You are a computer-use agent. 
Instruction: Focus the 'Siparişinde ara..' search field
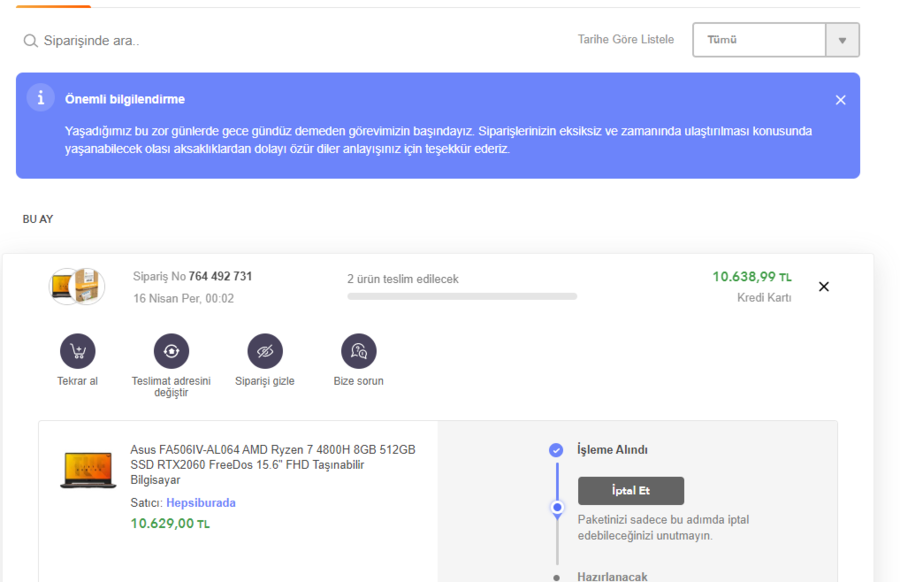click(x=92, y=41)
